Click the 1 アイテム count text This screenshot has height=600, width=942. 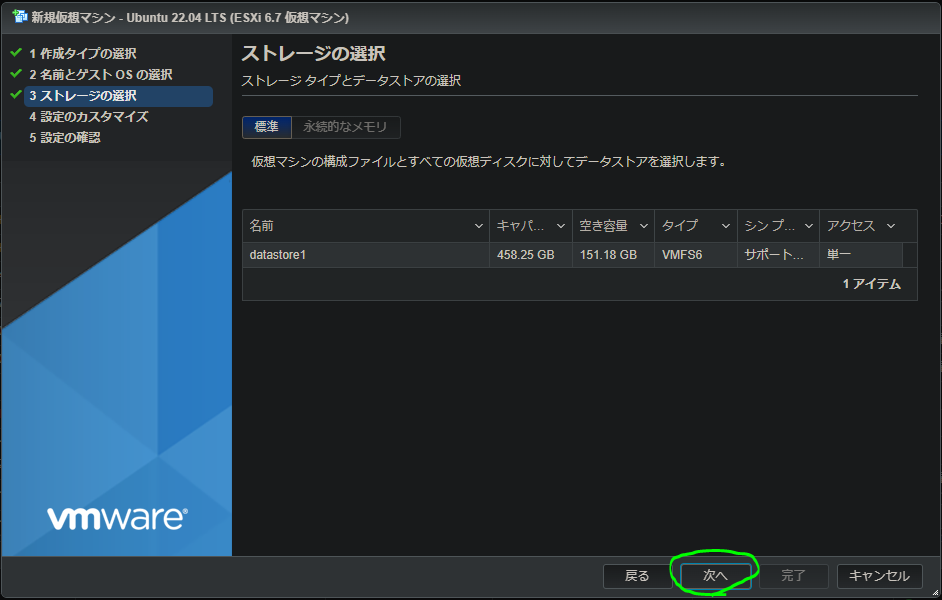(x=871, y=284)
